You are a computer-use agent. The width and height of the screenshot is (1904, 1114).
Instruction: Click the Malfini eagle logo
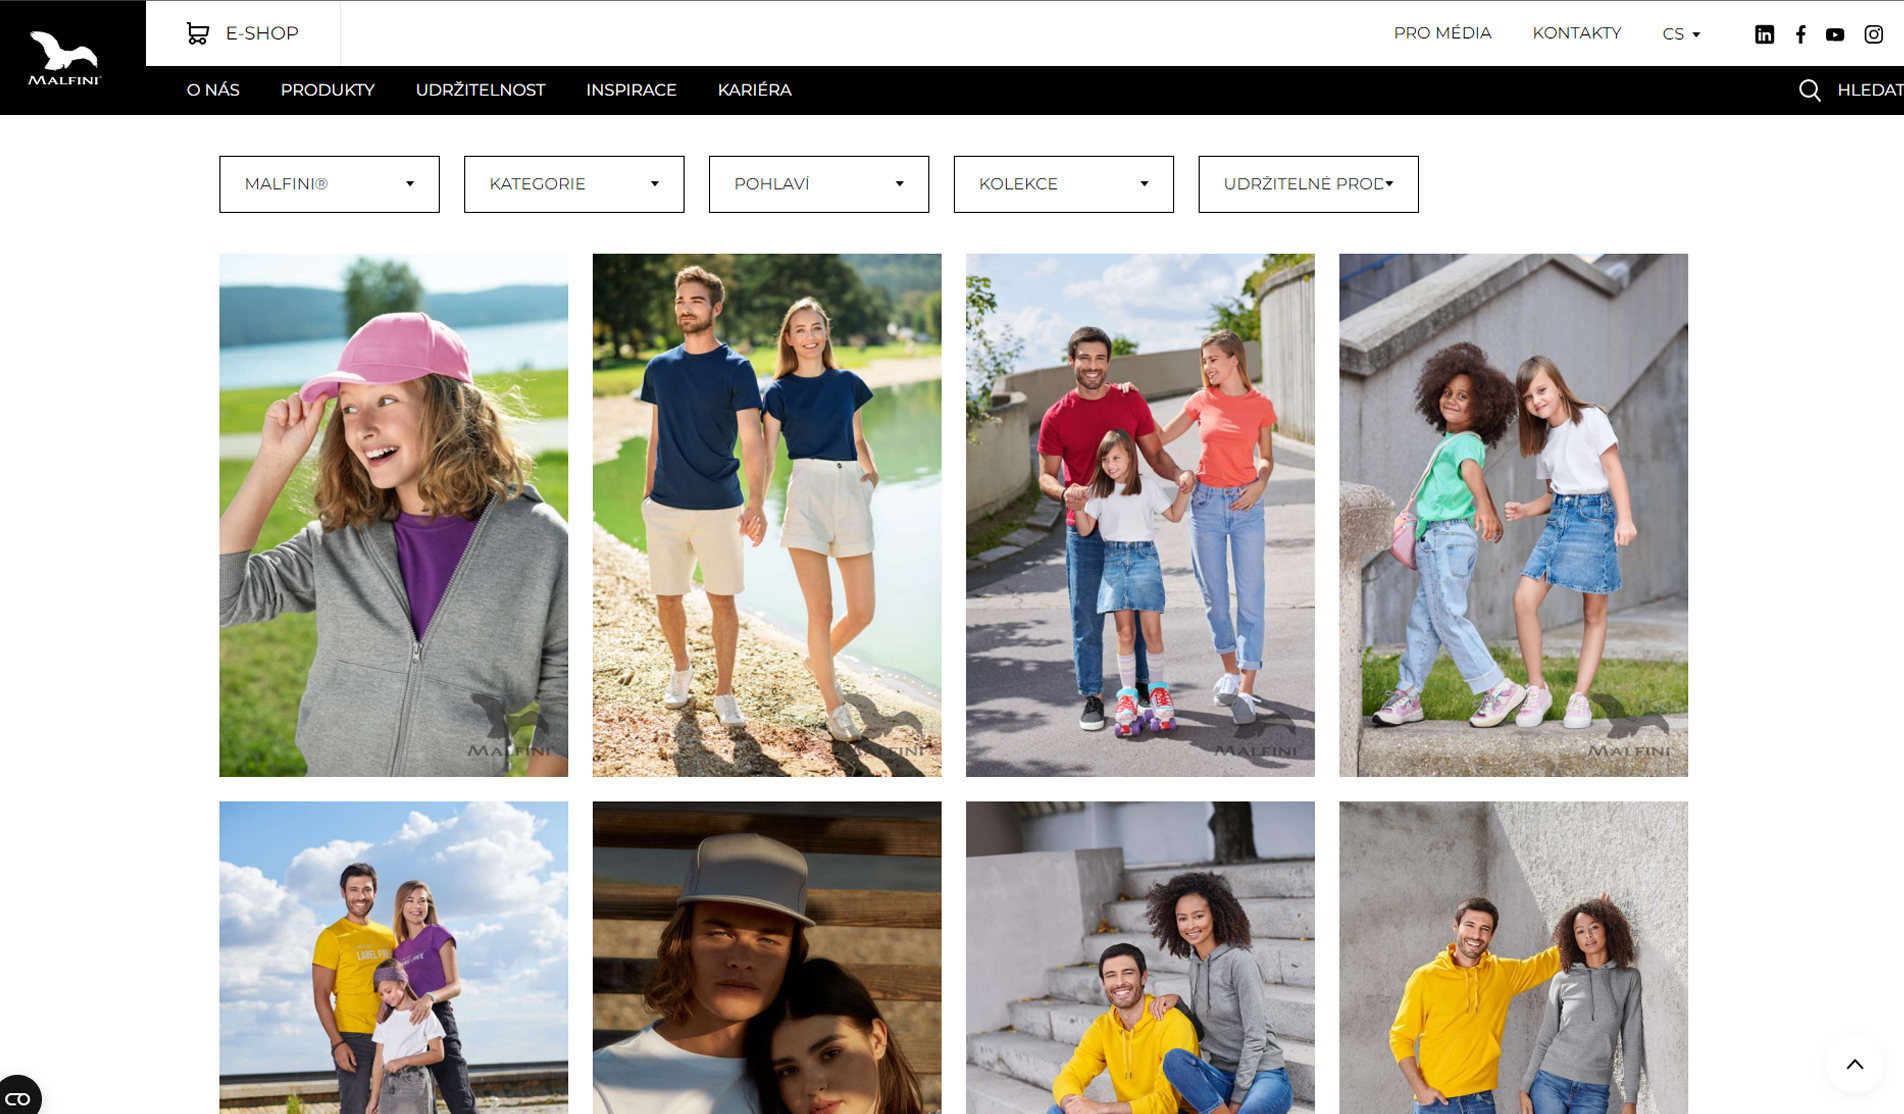point(65,58)
